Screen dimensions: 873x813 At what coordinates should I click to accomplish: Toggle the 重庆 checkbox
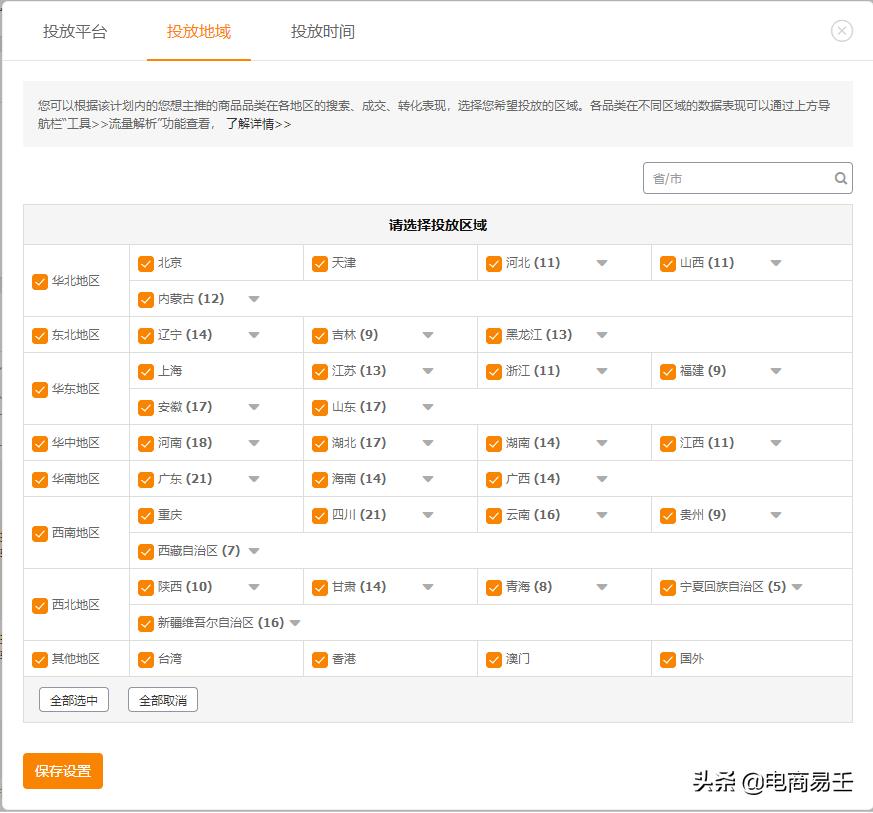(146, 516)
